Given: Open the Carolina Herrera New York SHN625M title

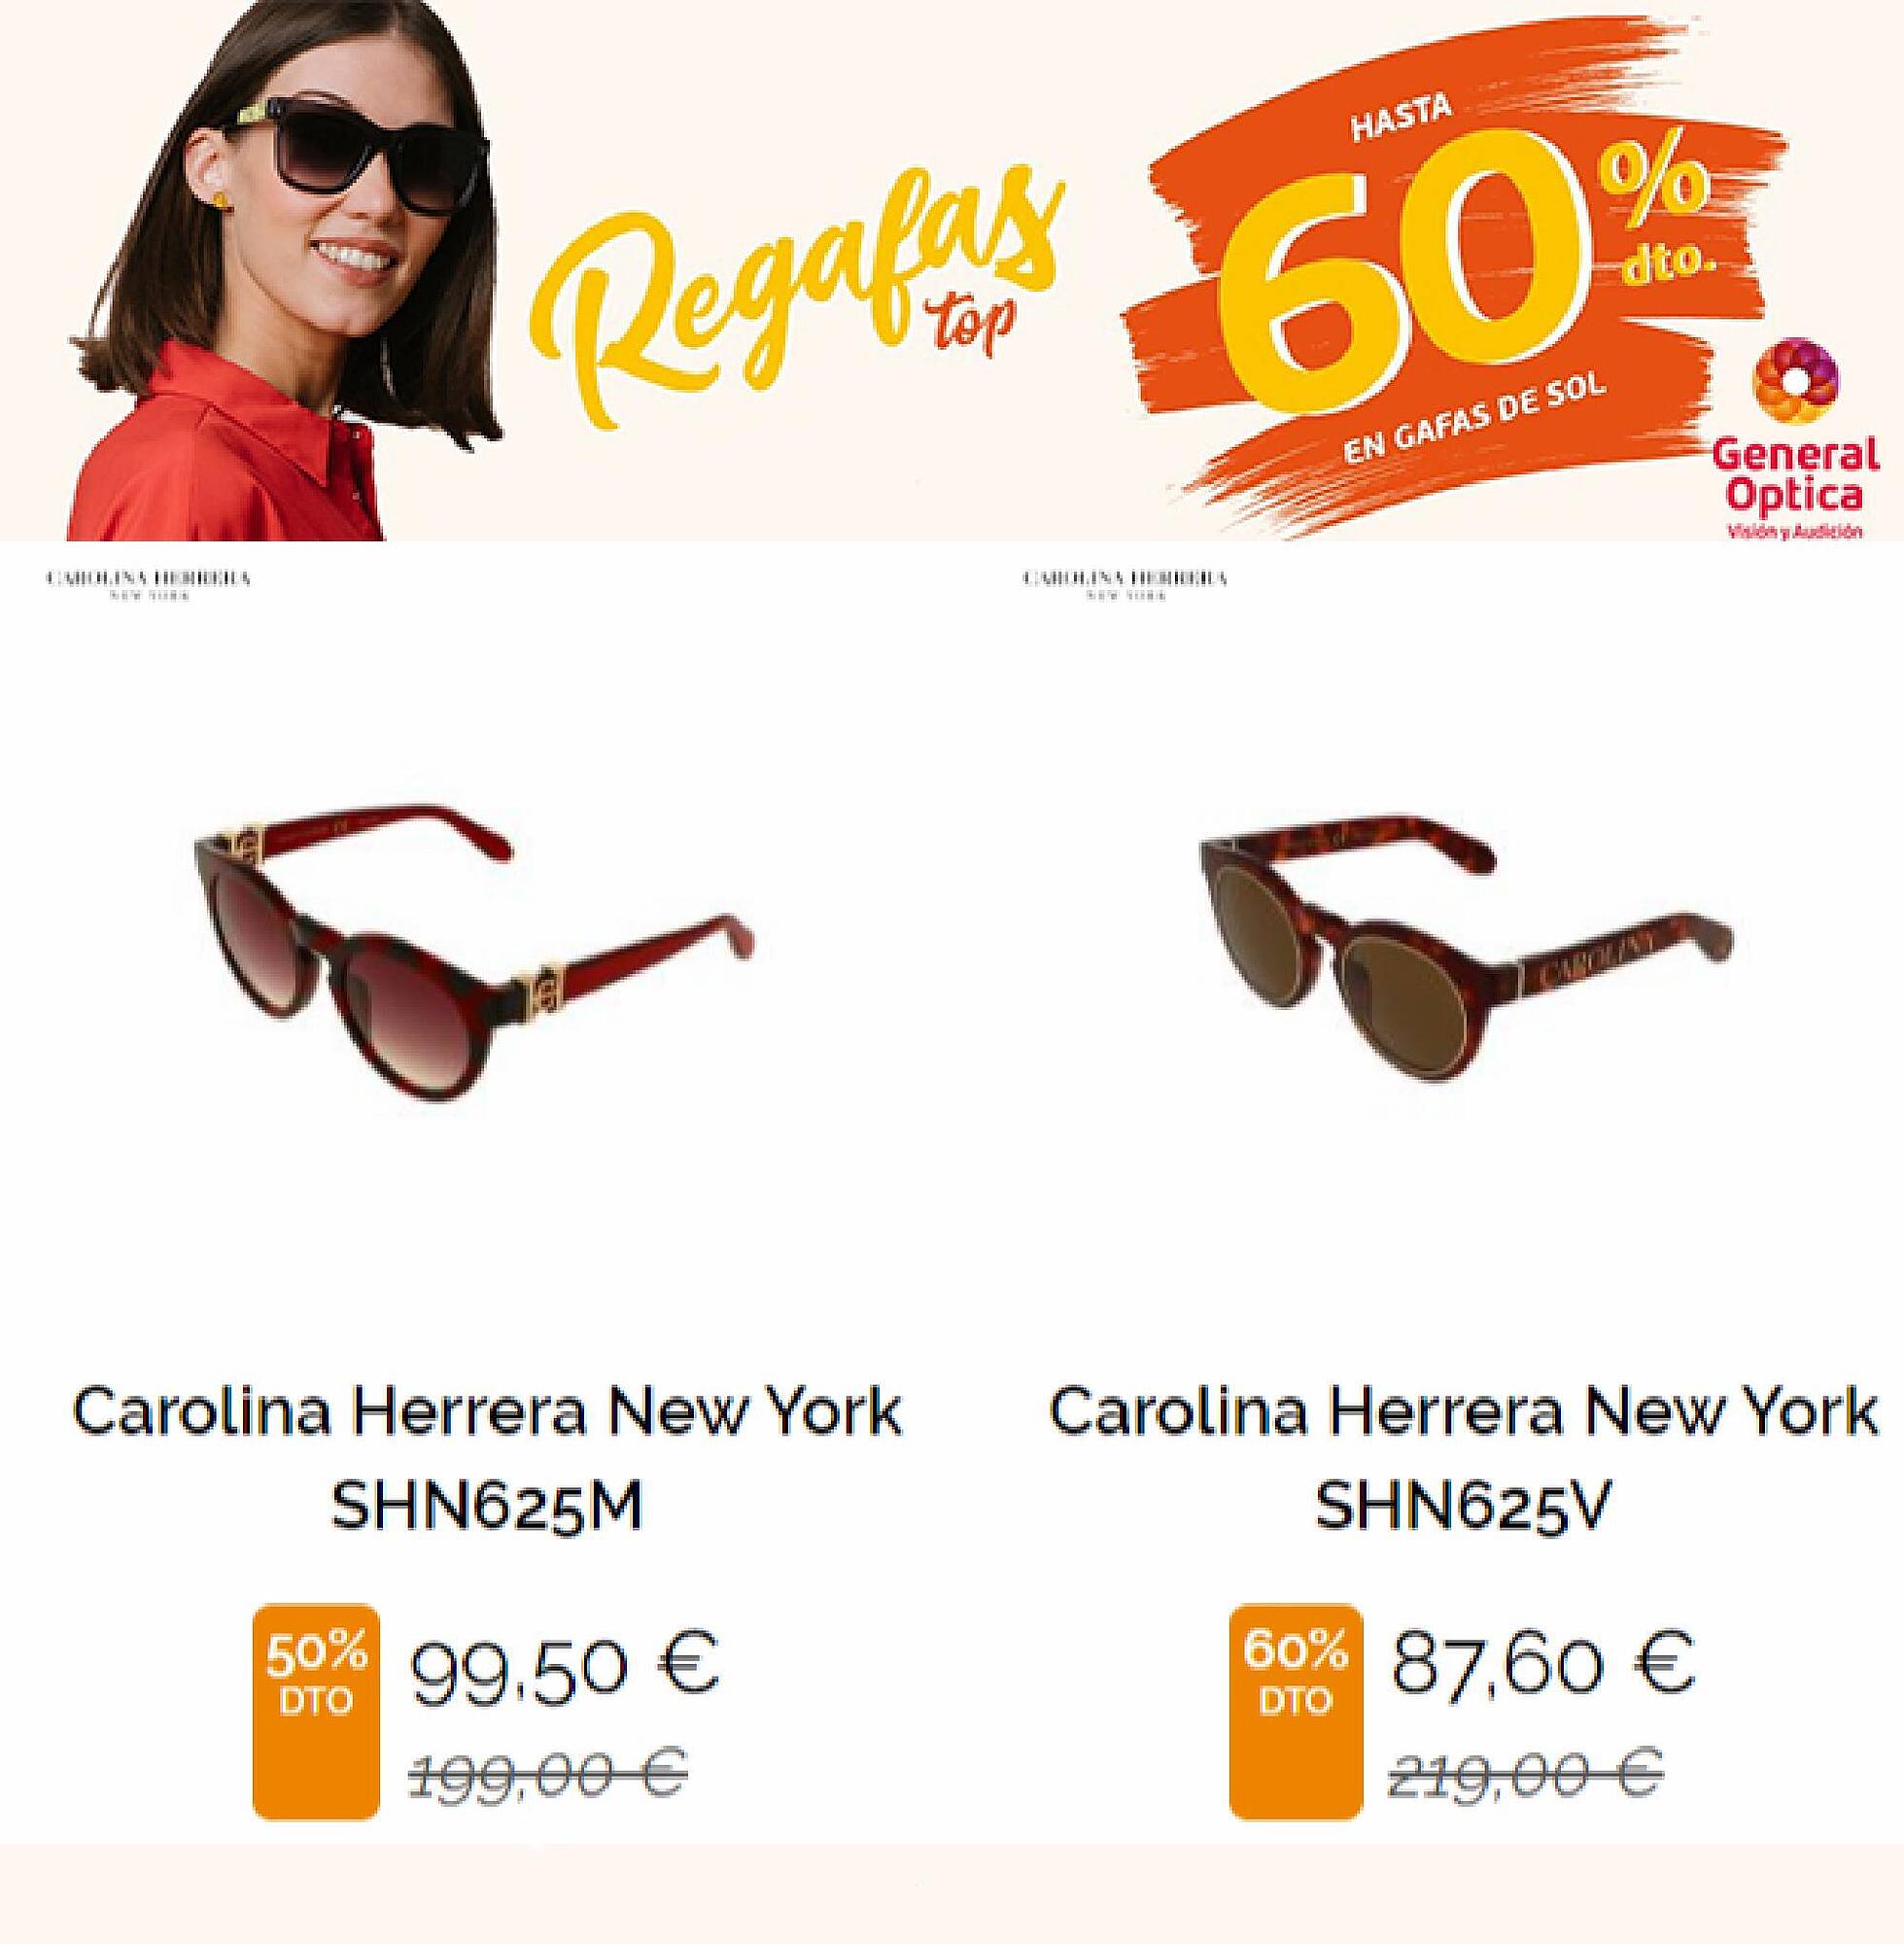Looking at the screenshot, I should click(487, 1458).
